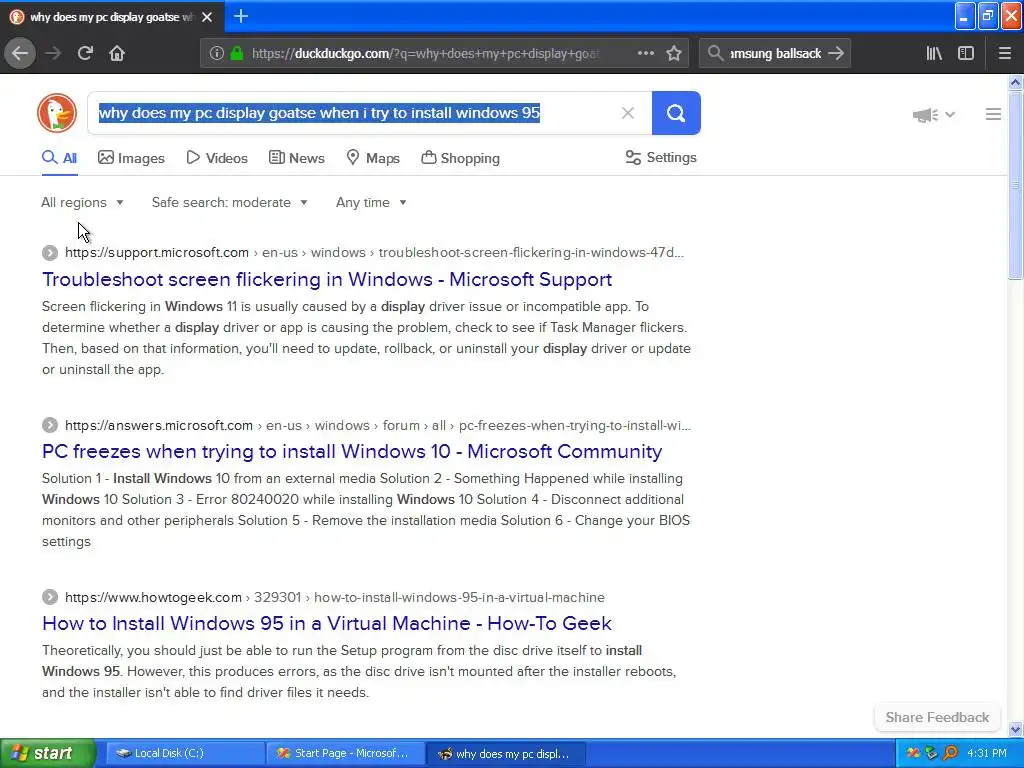Switch to the Shopping tab
Screen dimensions: 1024x768
tap(460, 158)
